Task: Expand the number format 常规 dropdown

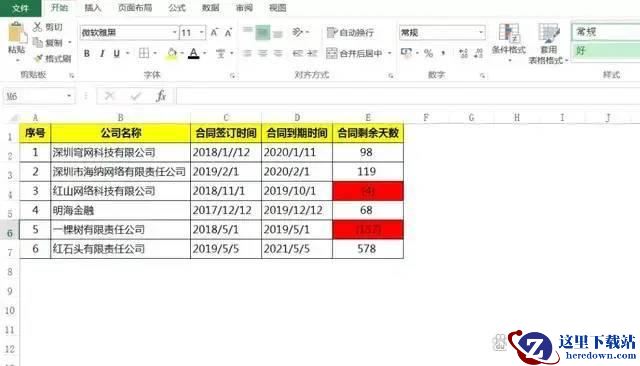Action: click(x=481, y=32)
